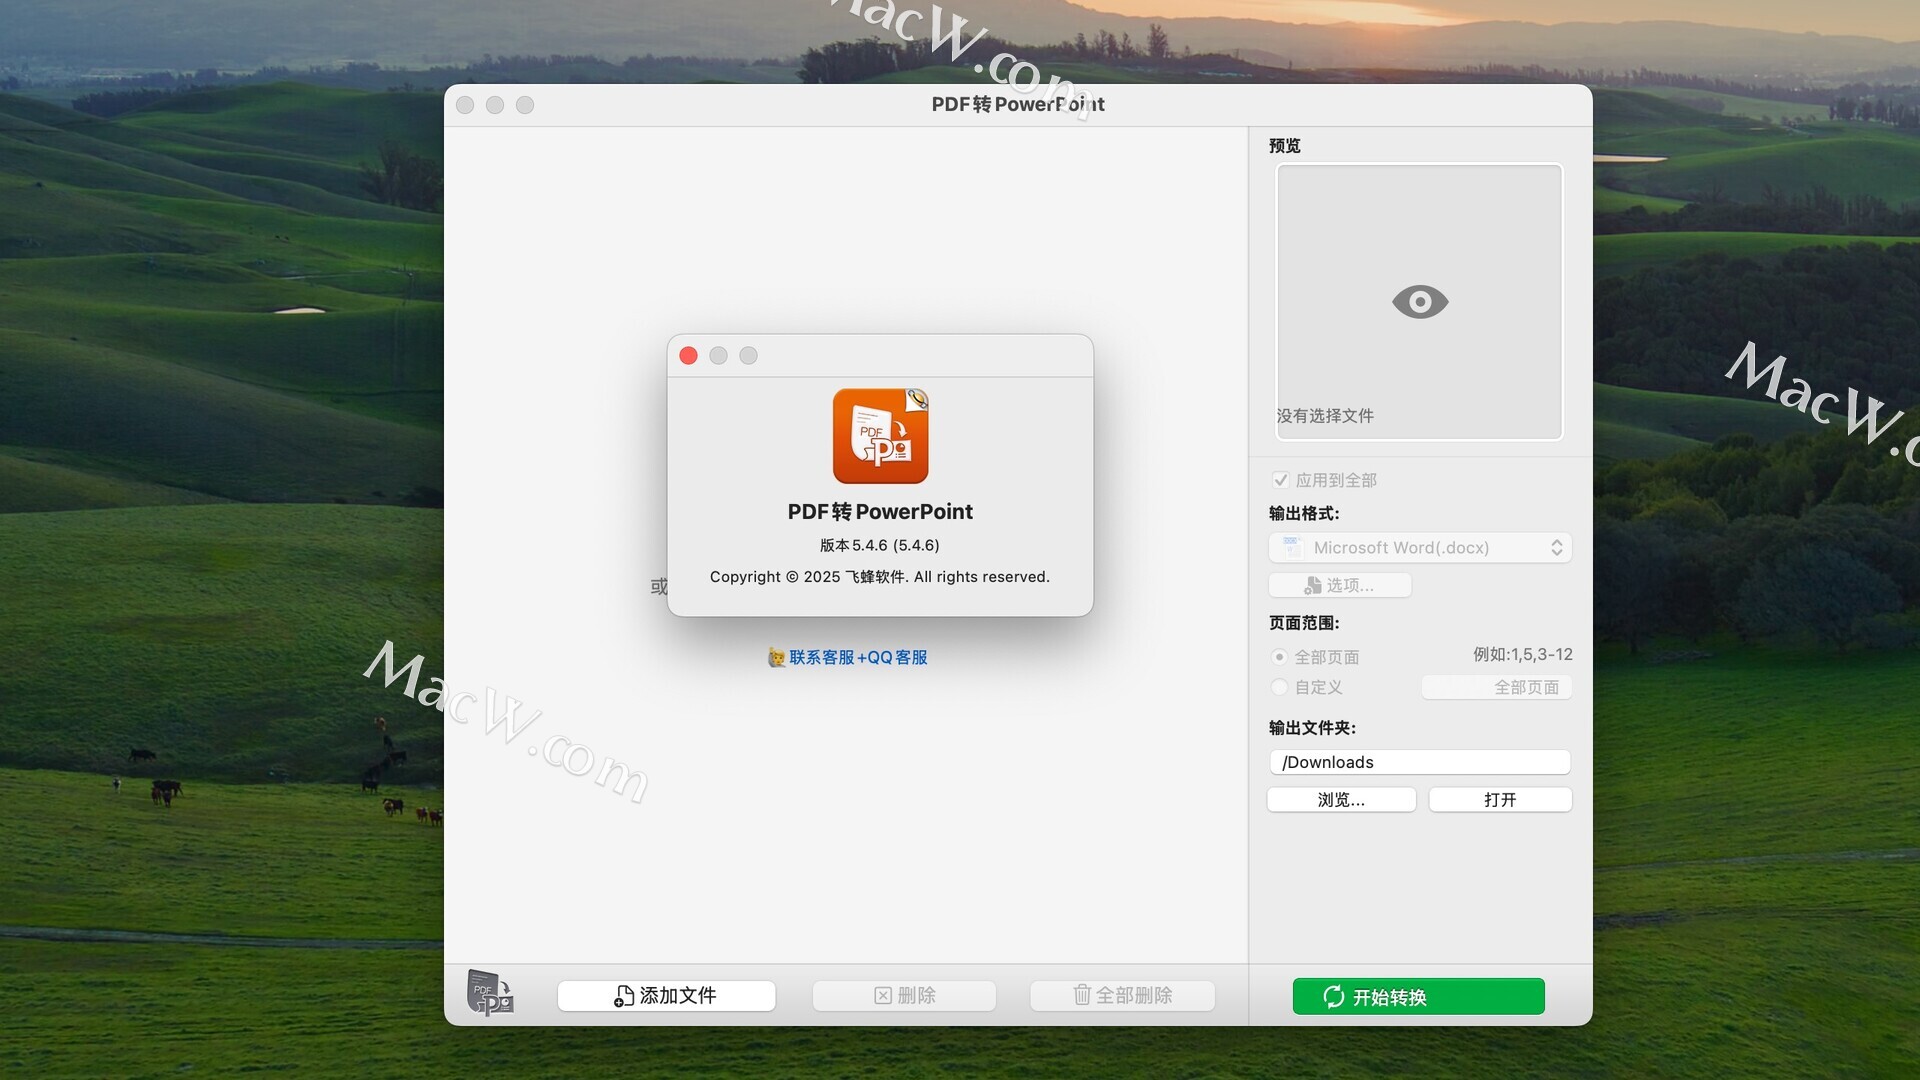Click the preview thumbnail area
The width and height of the screenshot is (1920, 1080).
tap(1419, 301)
